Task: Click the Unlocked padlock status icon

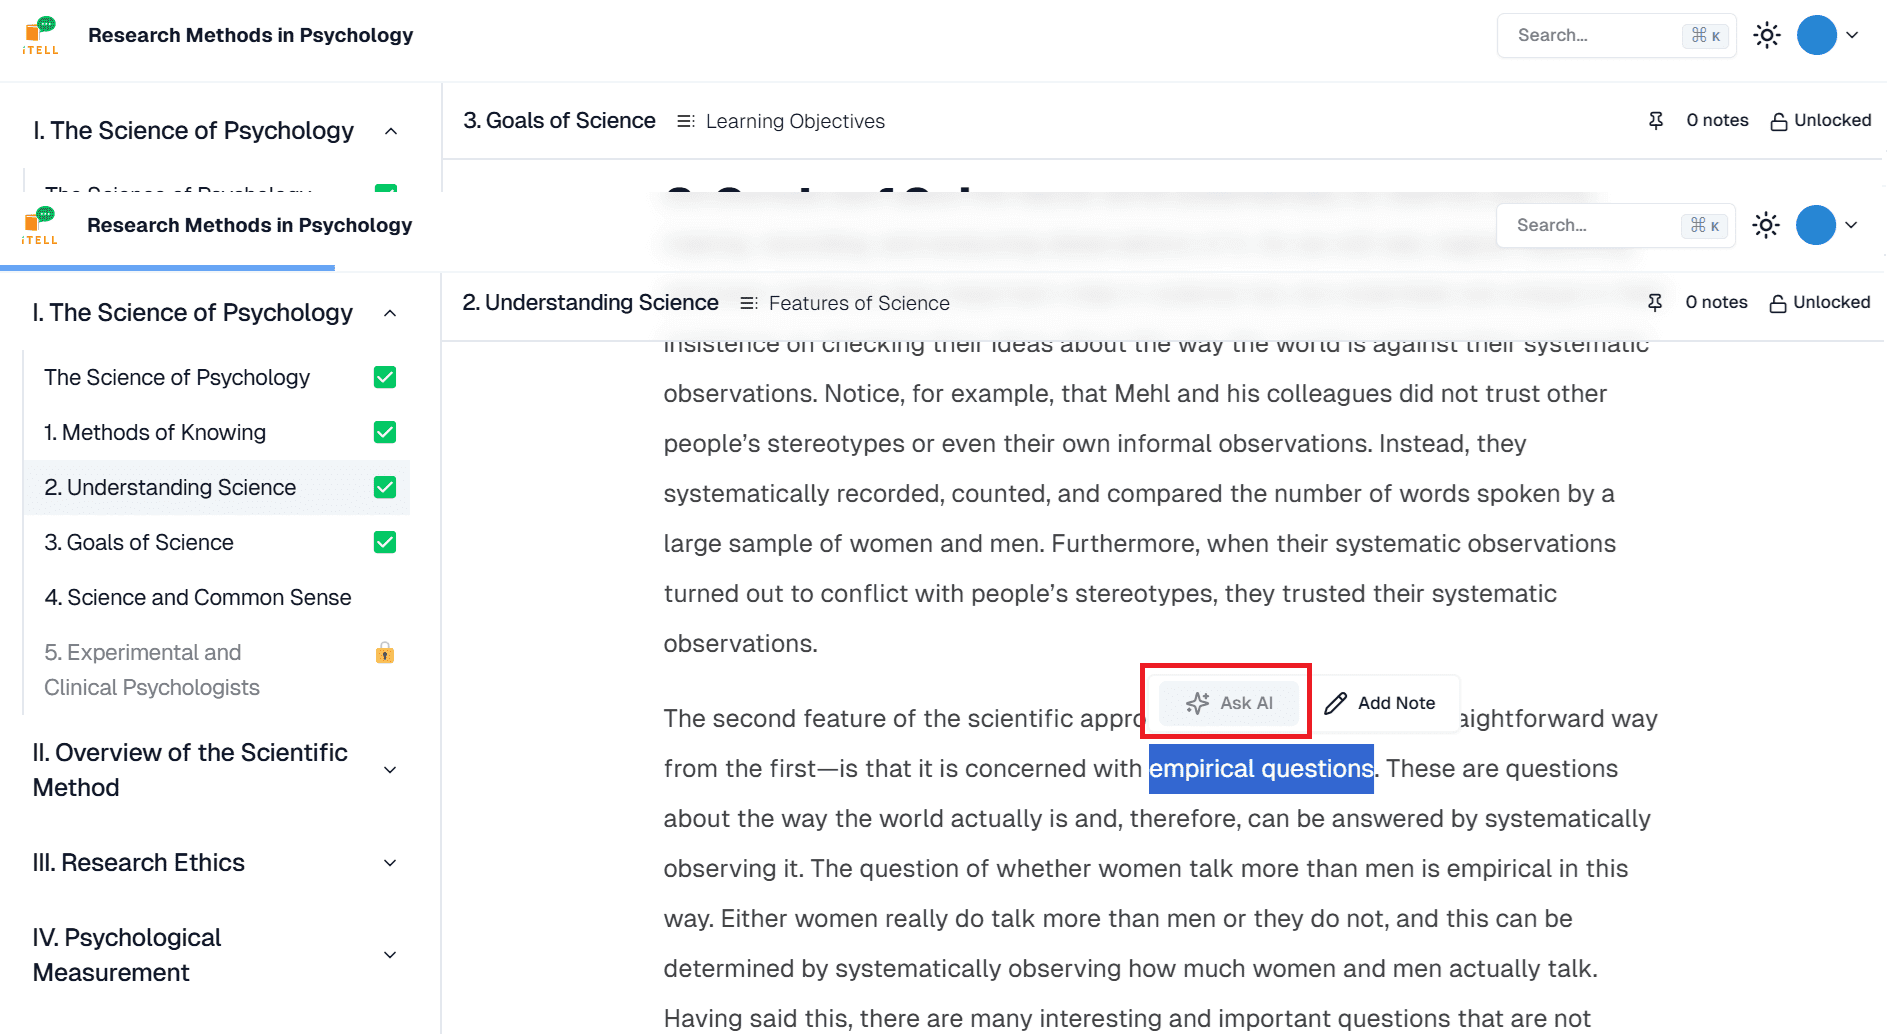Action: click(x=1778, y=303)
